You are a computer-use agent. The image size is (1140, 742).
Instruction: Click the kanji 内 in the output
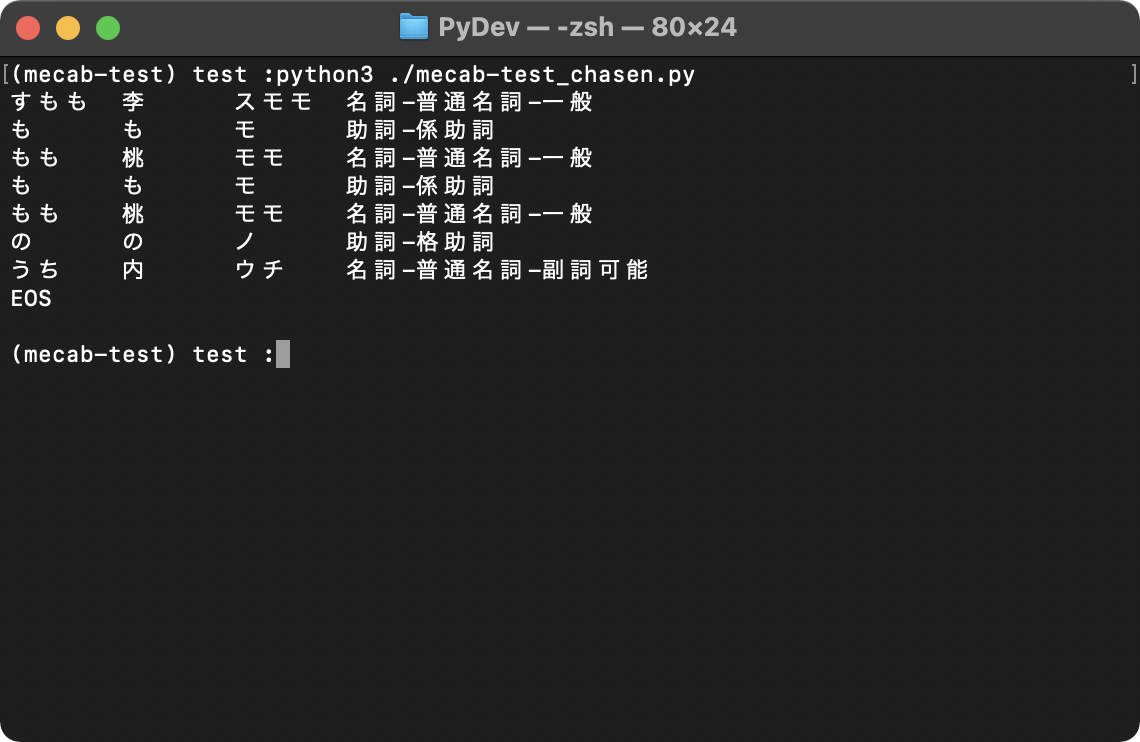(x=133, y=270)
